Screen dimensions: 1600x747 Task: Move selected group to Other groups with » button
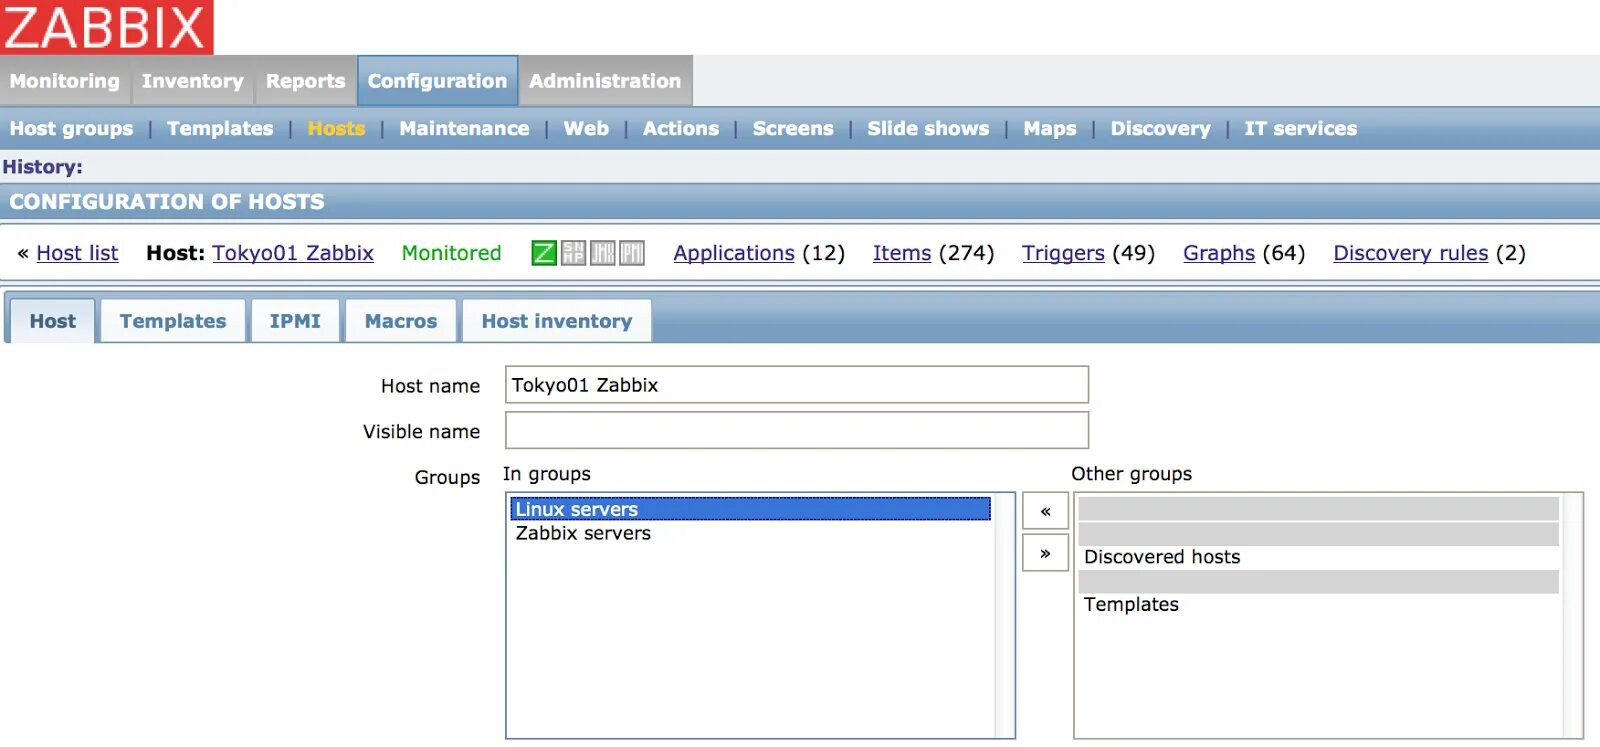(1045, 553)
